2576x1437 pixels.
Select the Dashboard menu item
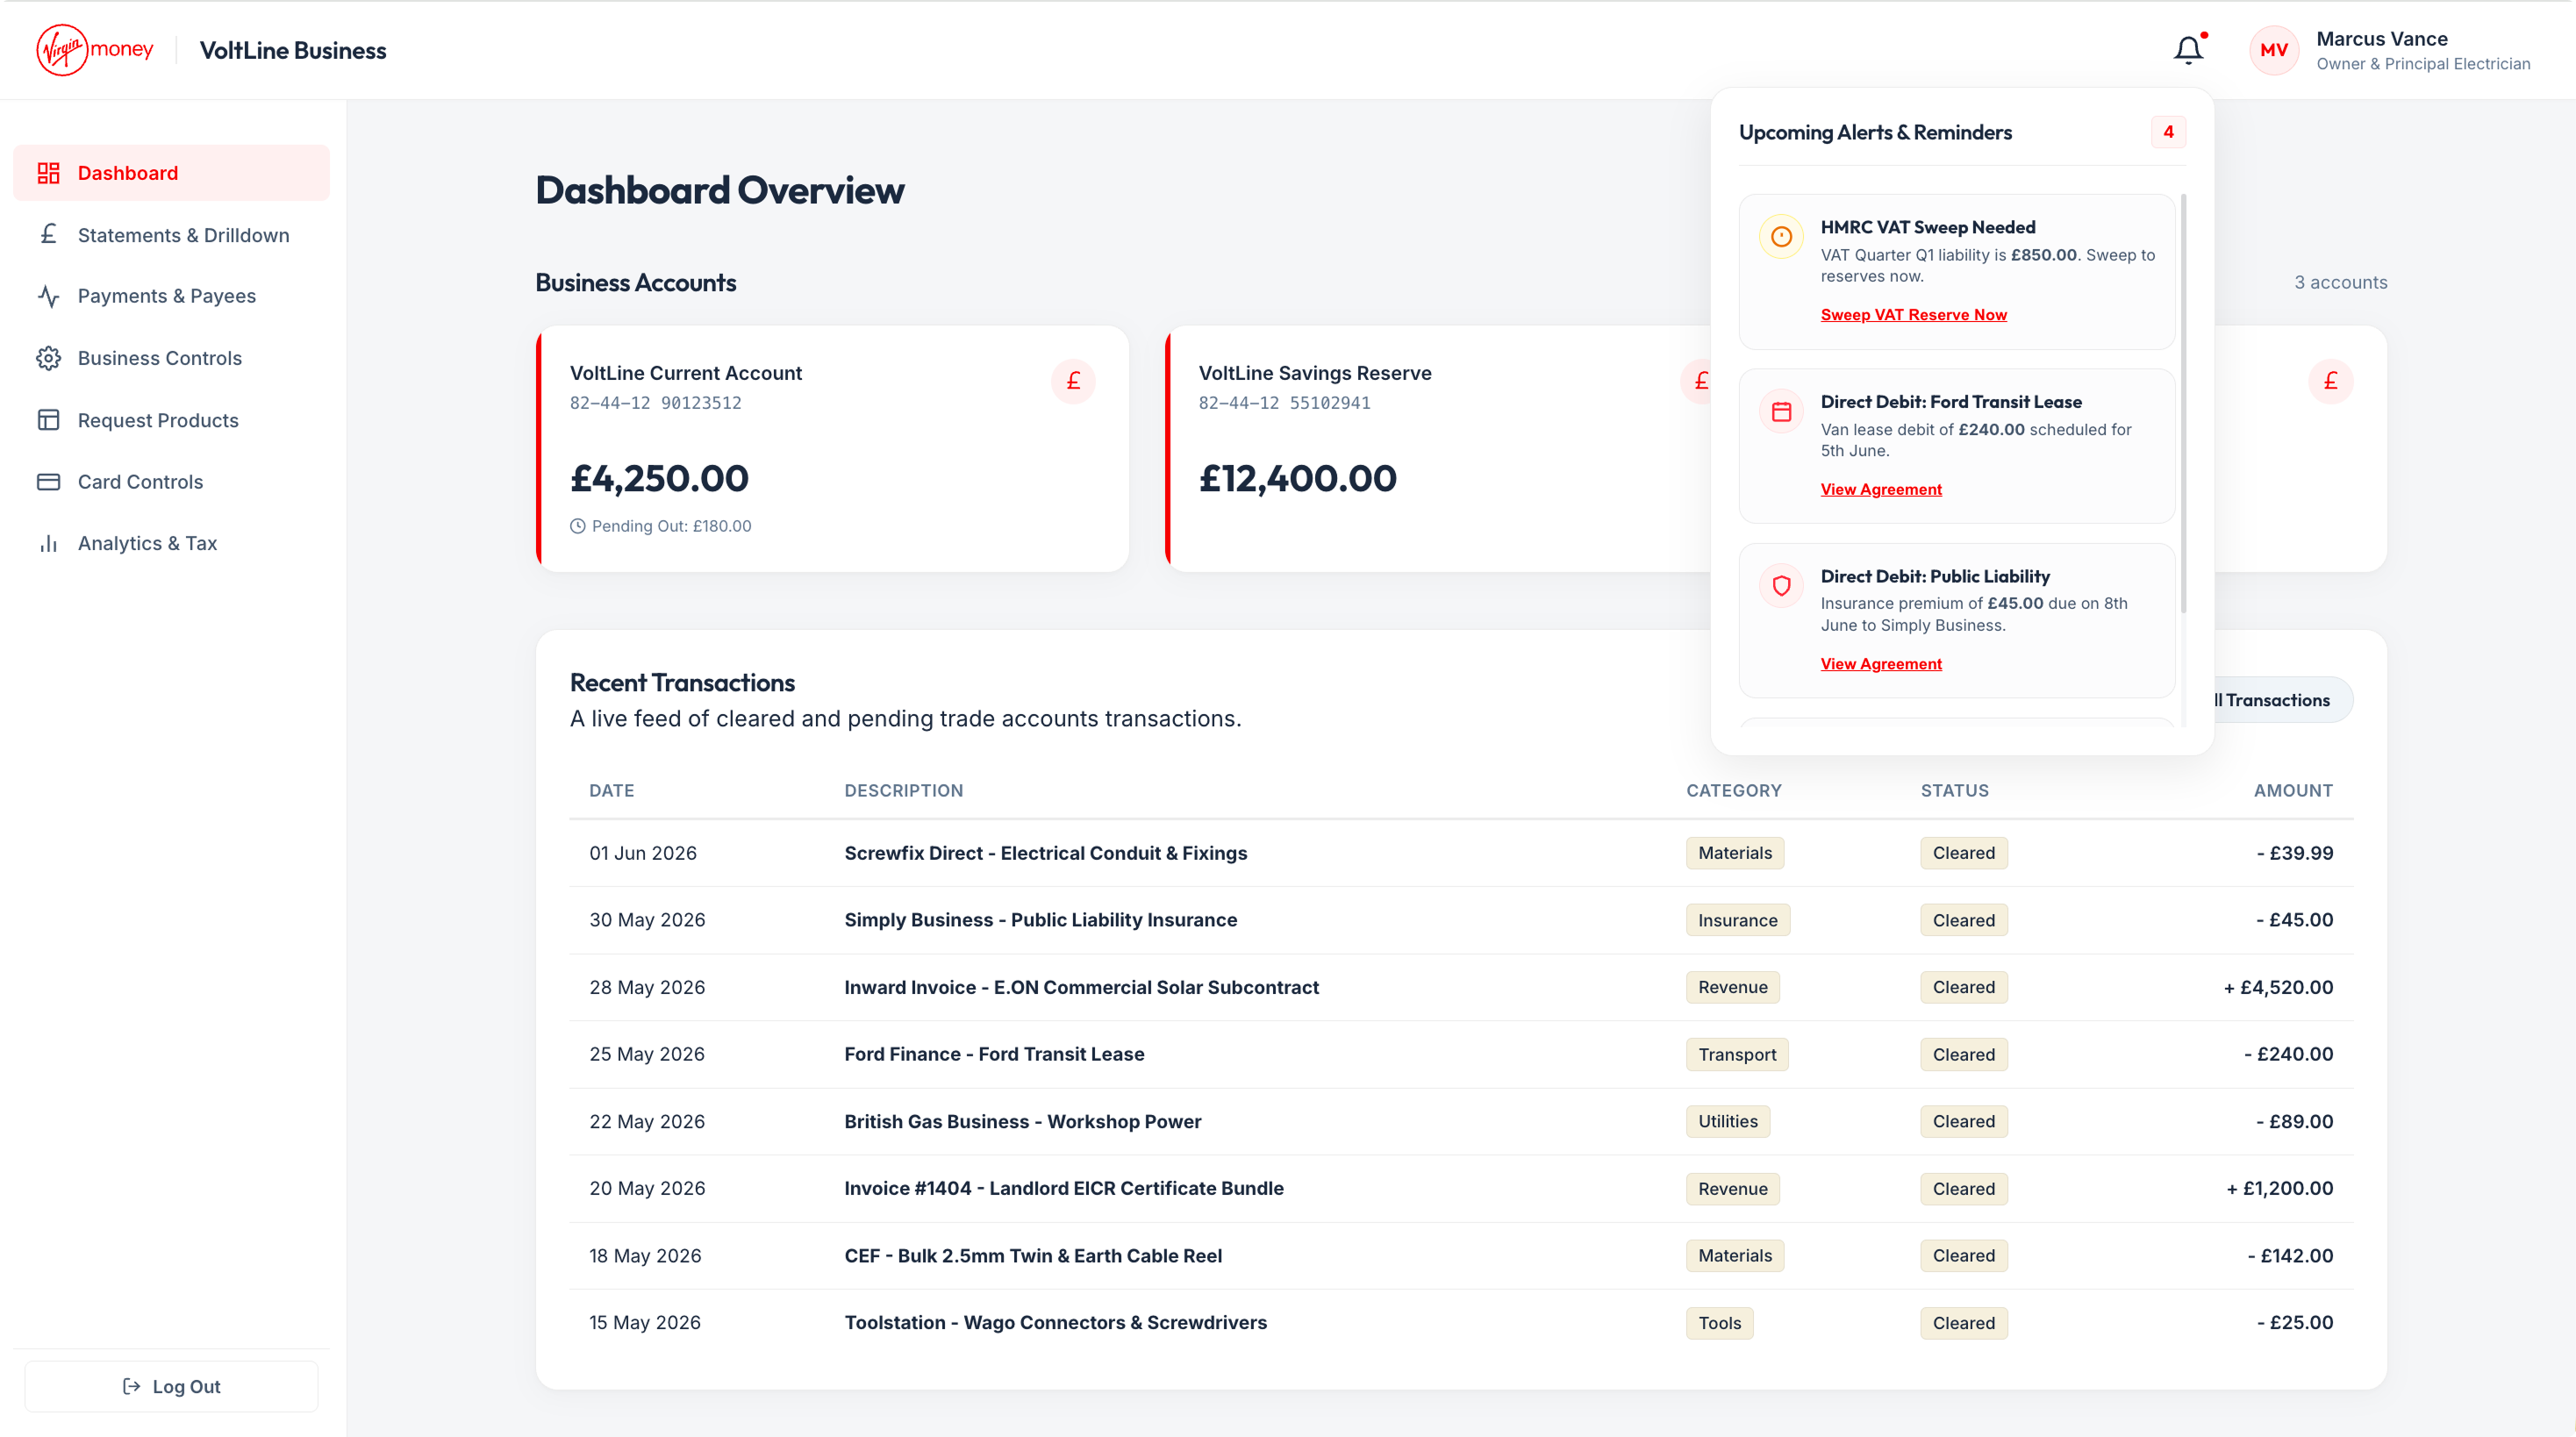coord(171,173)
